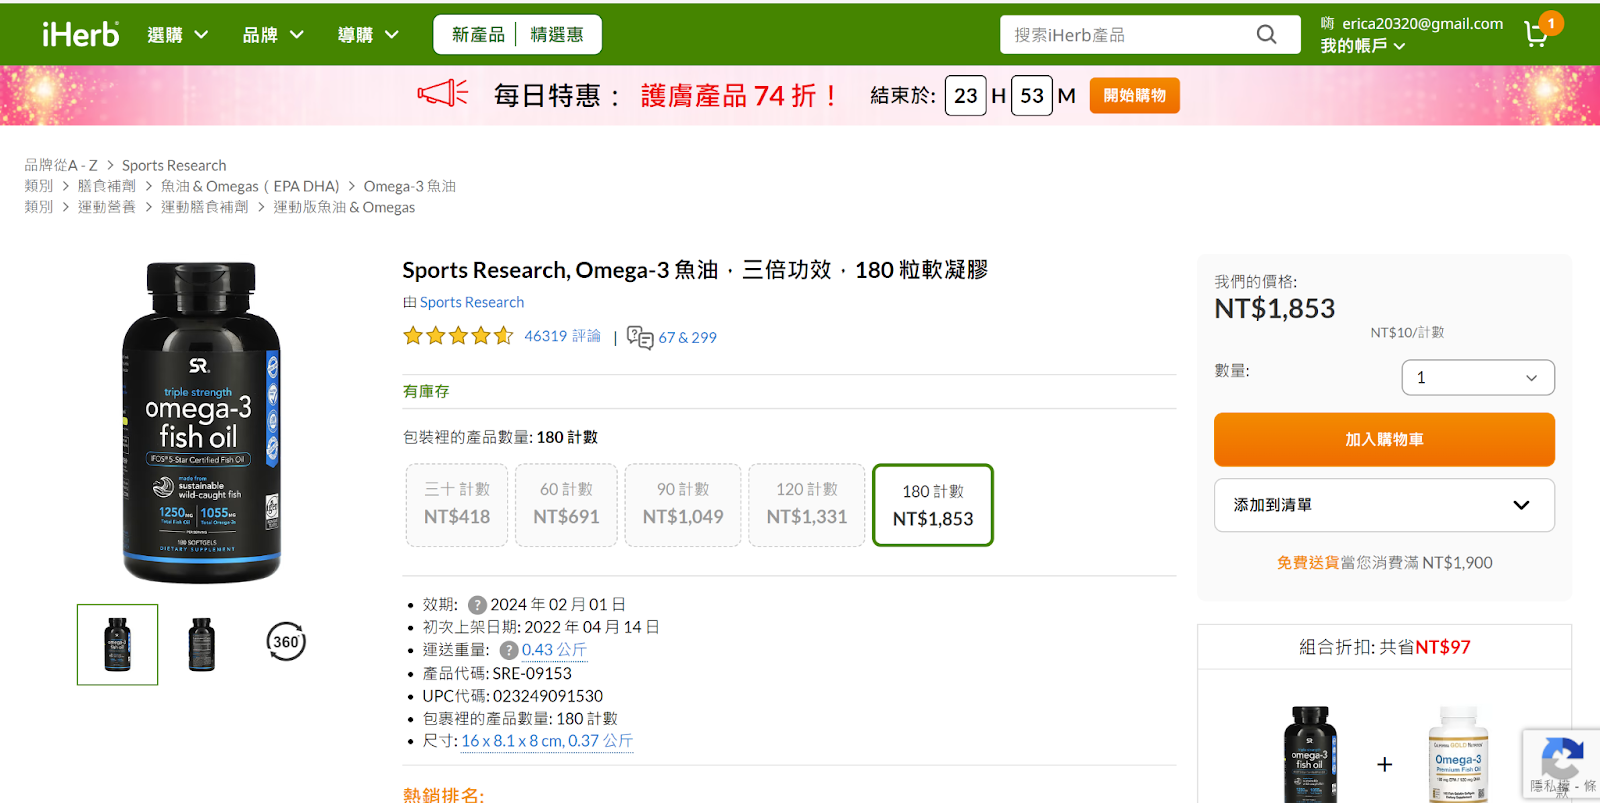Click combo deal Sports Research bottle image
1600x803 pixels.
tap(1310, 755)
